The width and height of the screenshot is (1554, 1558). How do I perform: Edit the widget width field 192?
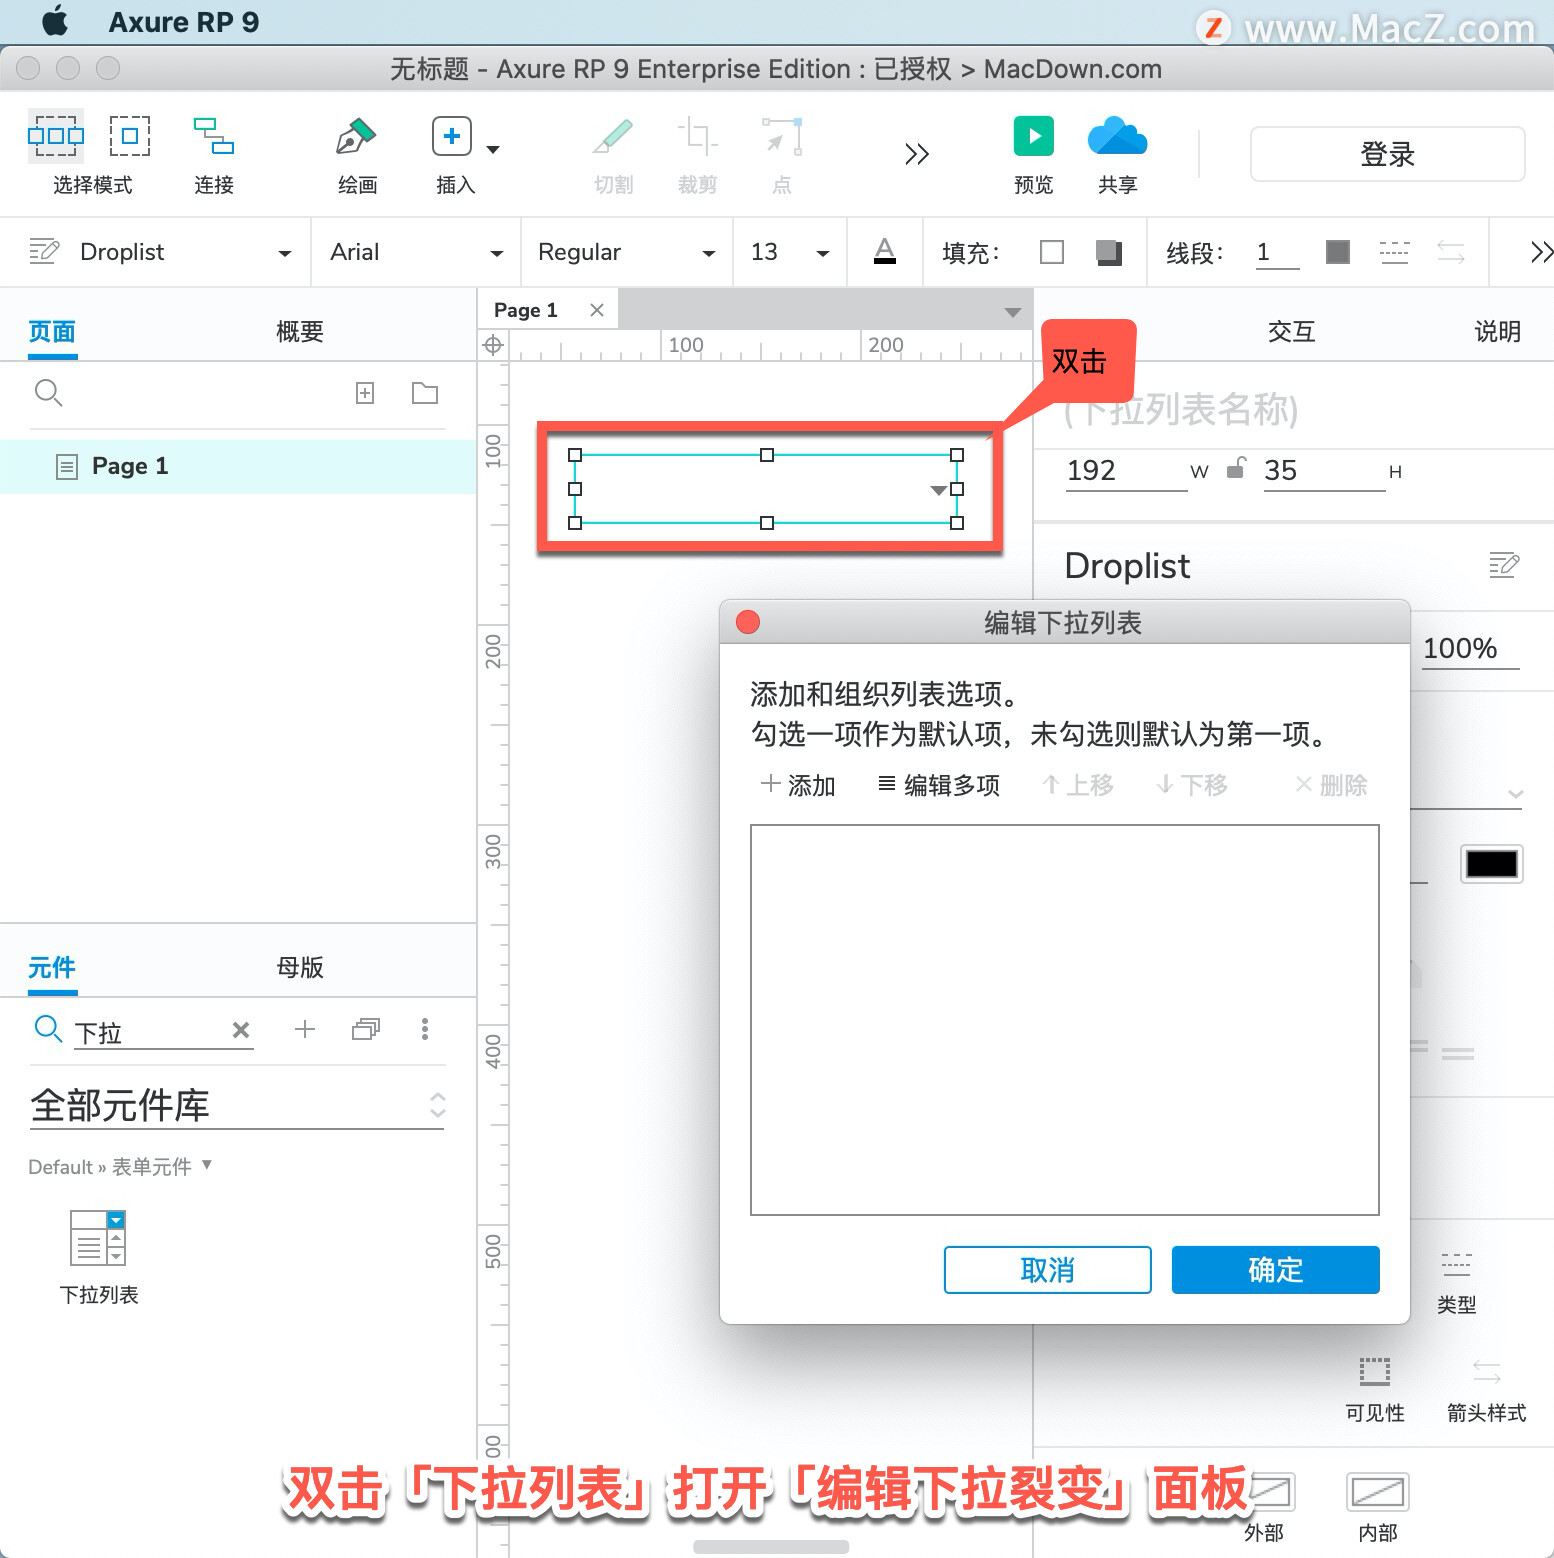(x=1126, y=471)
